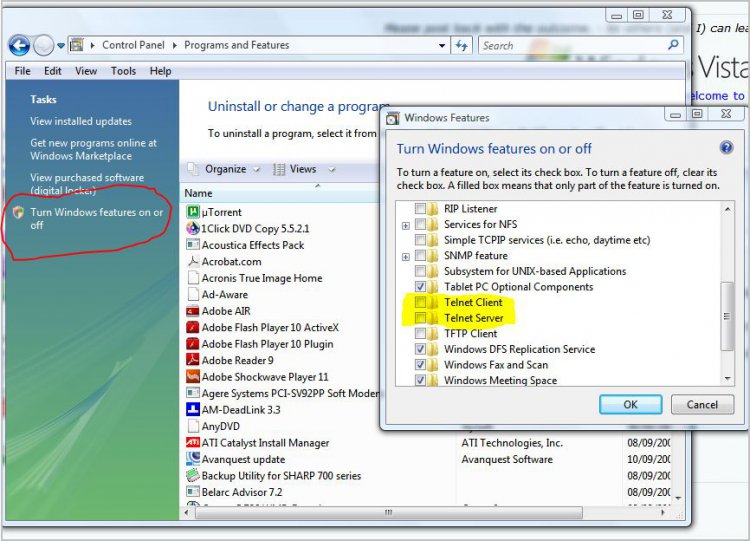750x541 pixels.
Task: Enable the Telnet Server checkbox
Action: point(420,318)
